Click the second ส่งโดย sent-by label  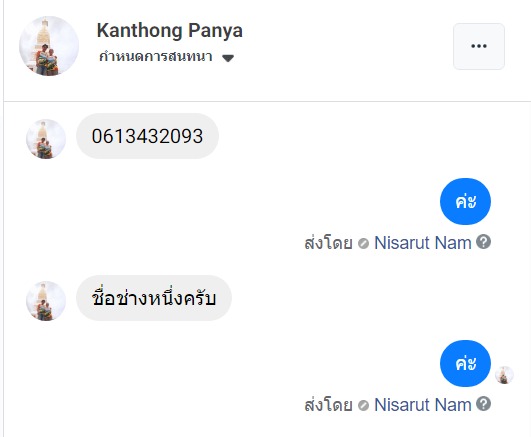point(328,405)
